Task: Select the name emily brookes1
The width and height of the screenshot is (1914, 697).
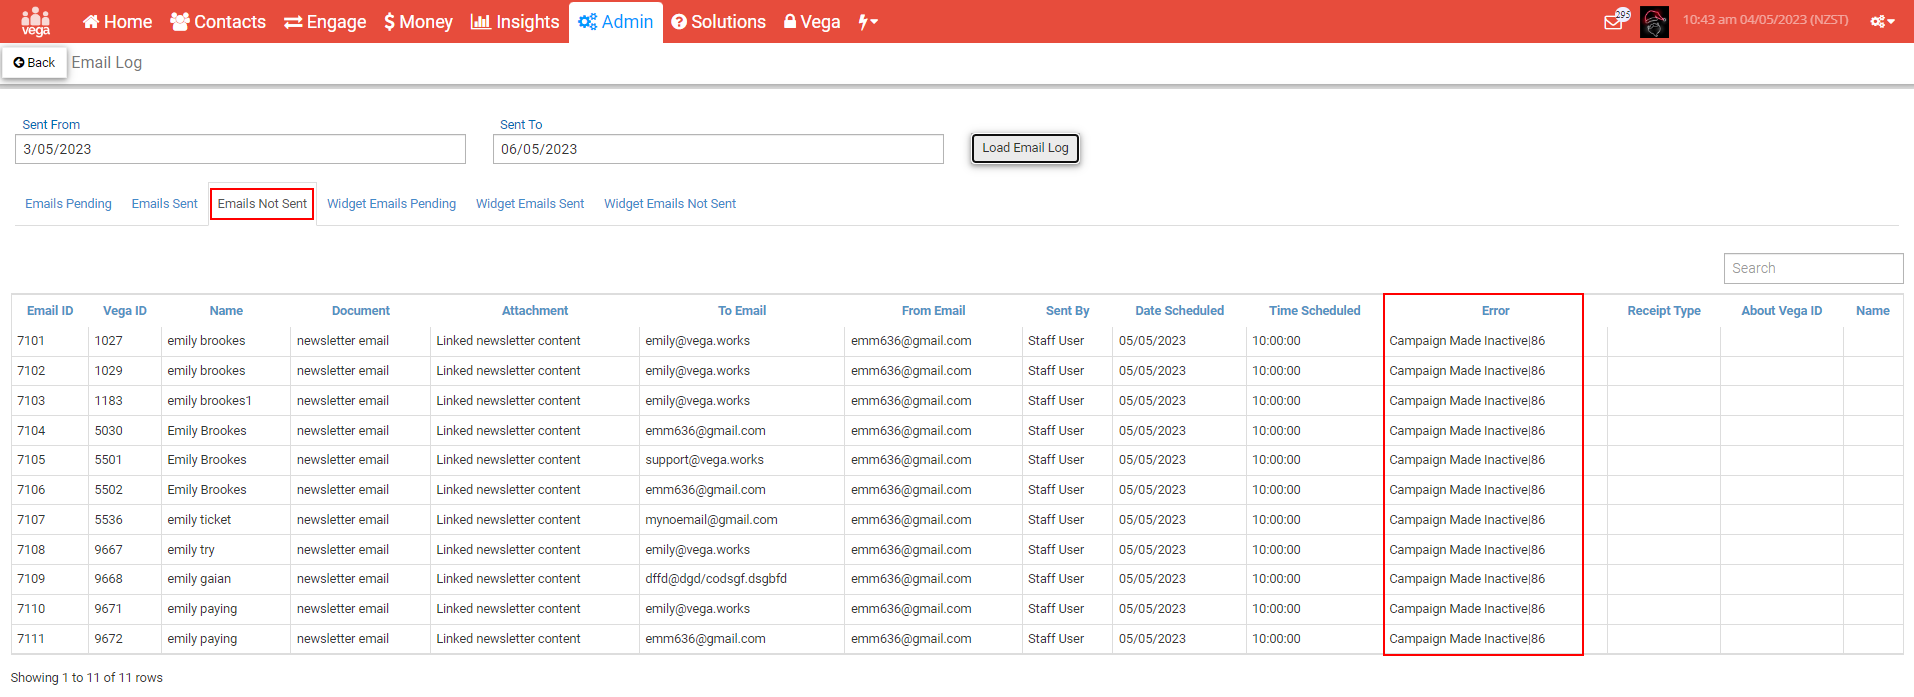Action: [210, 401]
